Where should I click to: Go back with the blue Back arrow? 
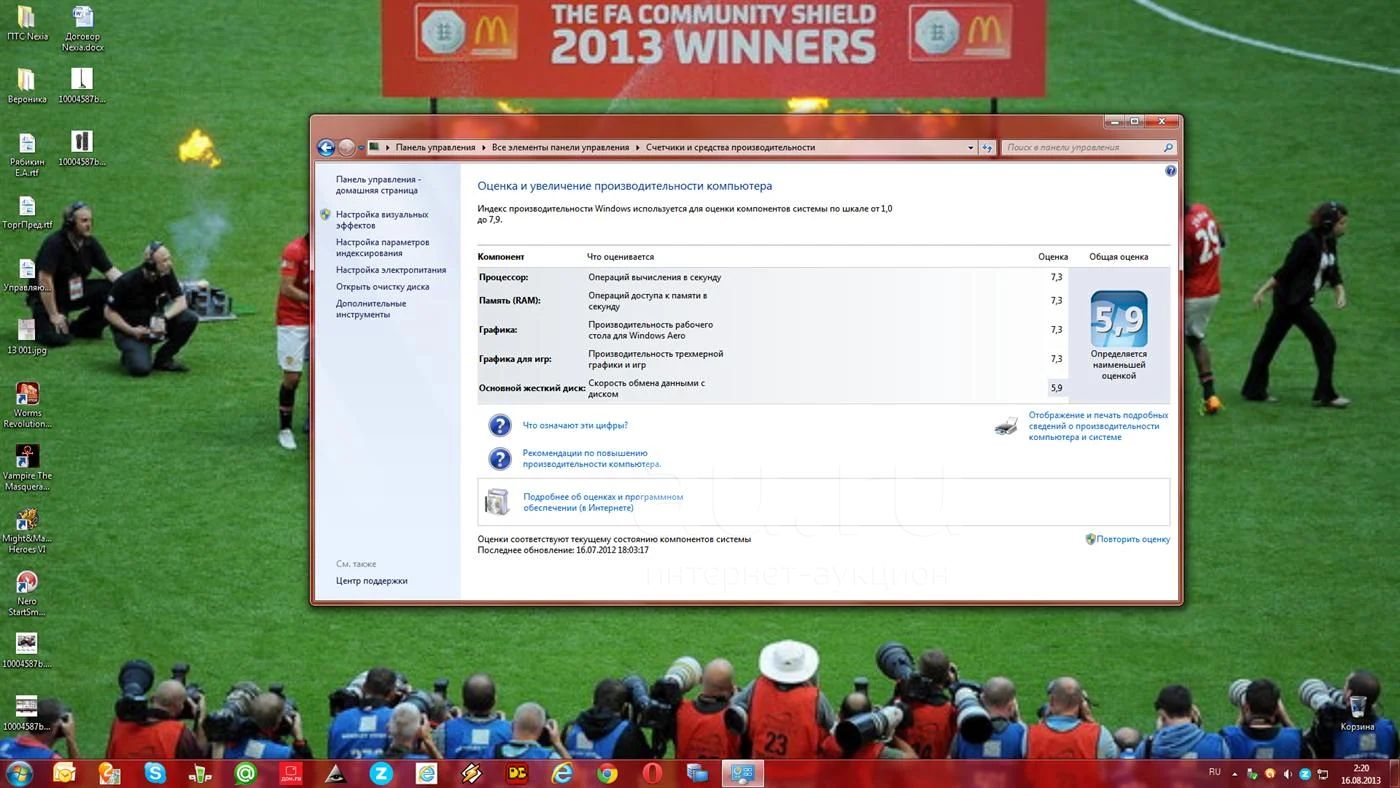(x=326, y=147)
